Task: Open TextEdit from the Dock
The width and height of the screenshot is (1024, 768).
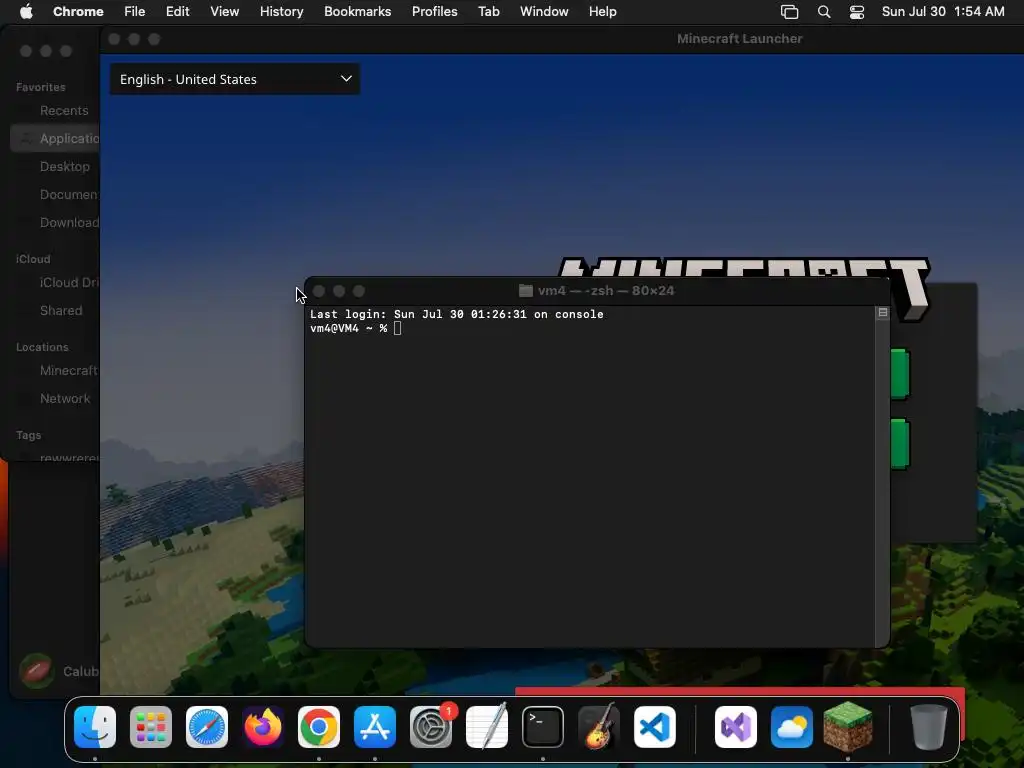Action: coord(487,727)
